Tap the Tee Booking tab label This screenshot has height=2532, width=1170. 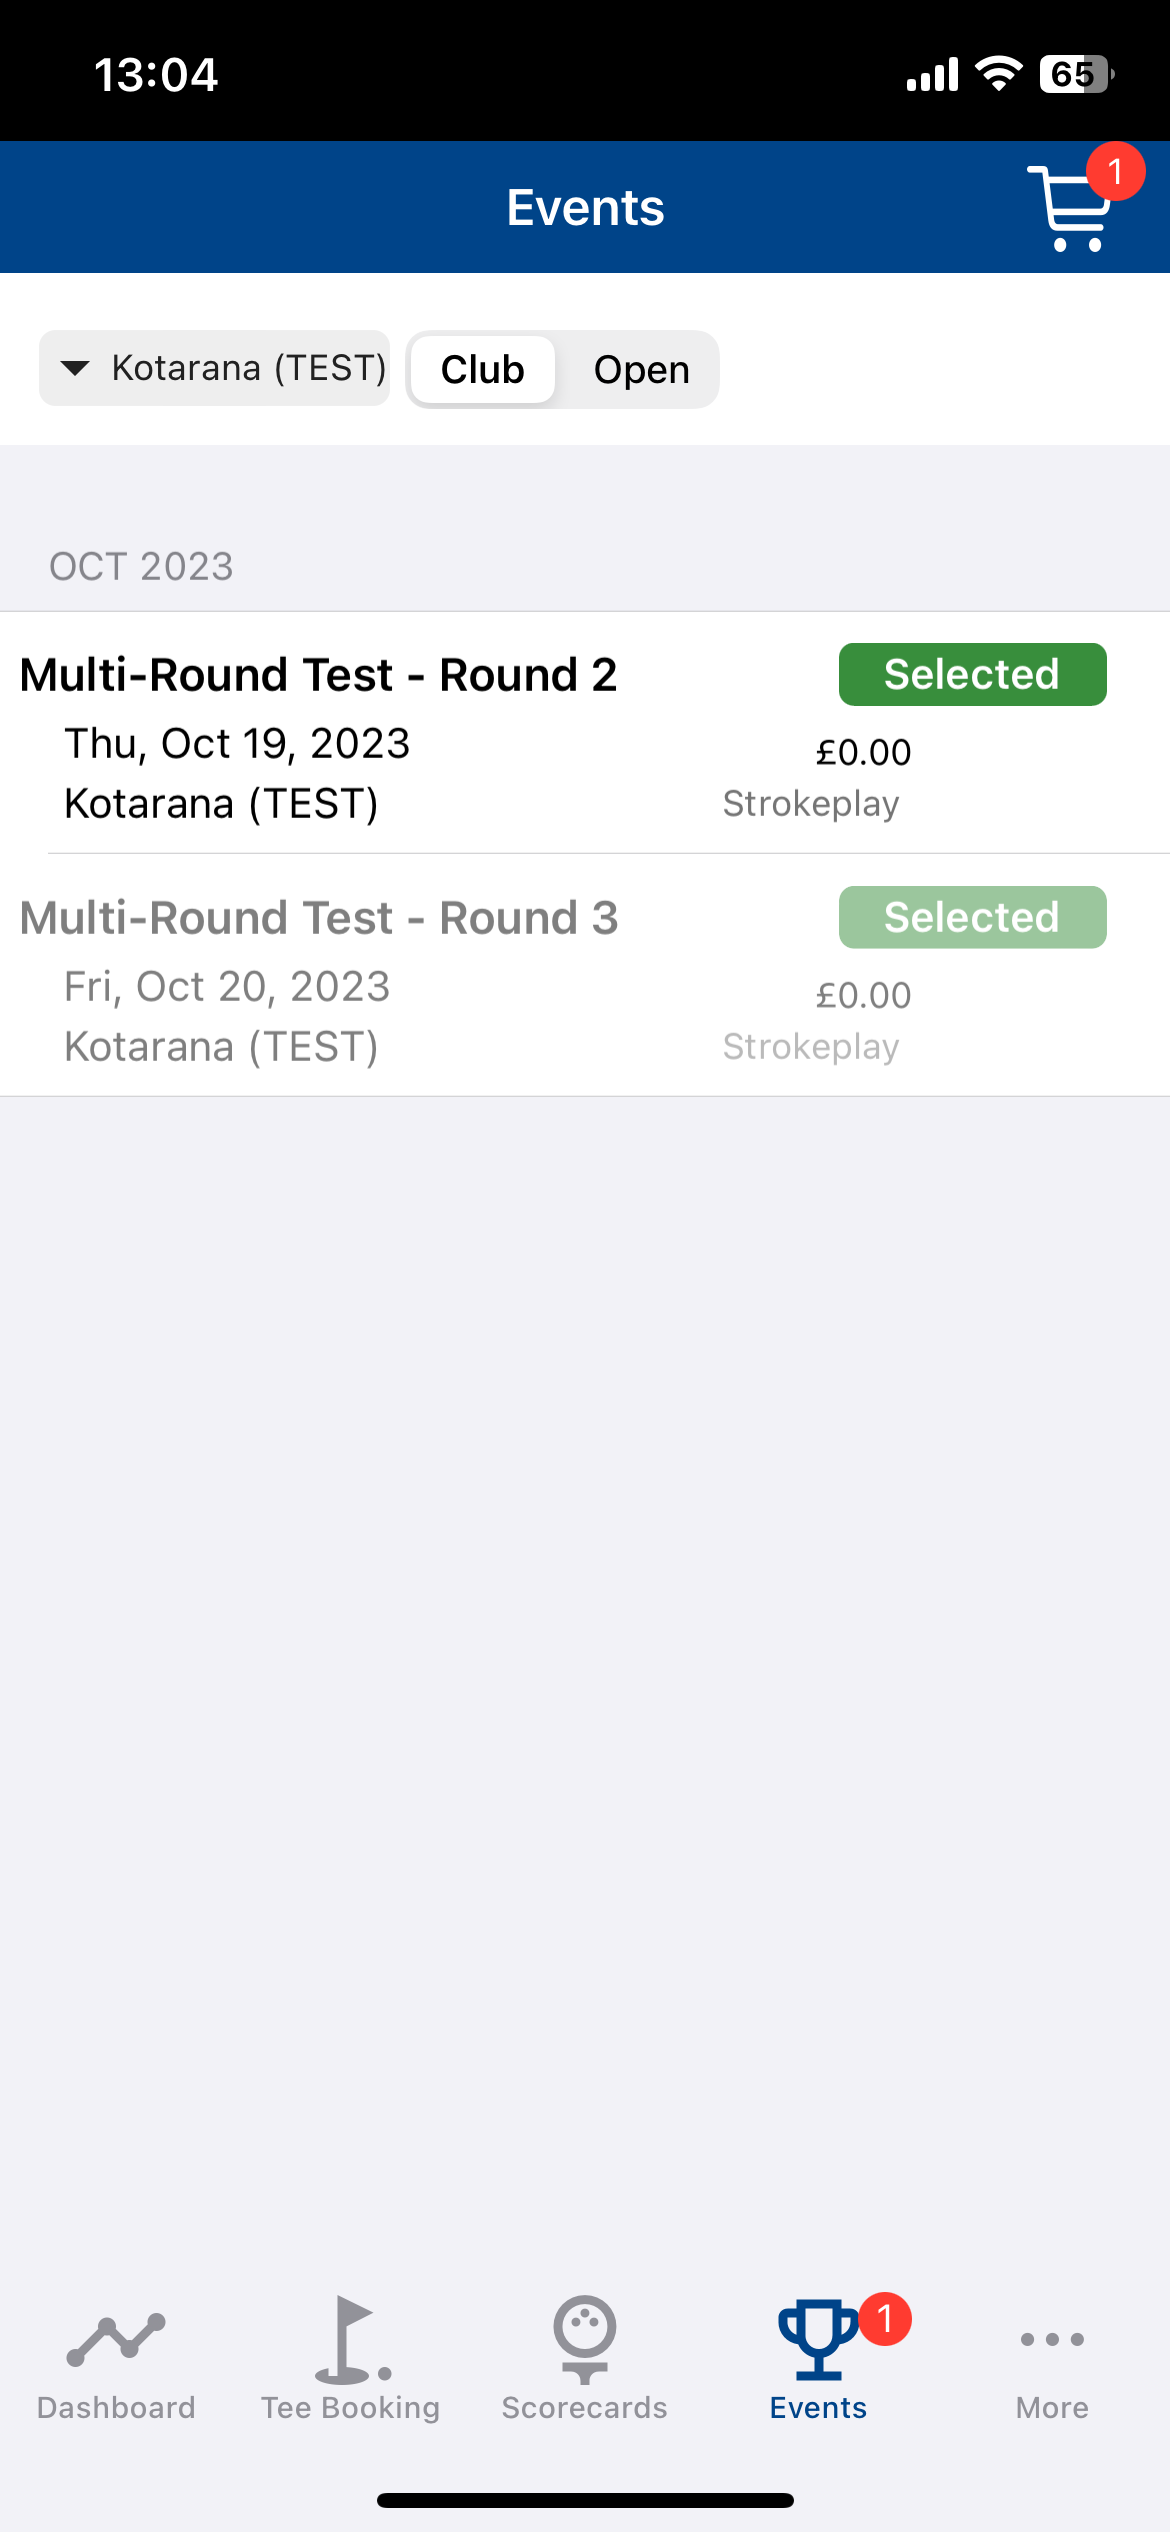(351, 2408)
